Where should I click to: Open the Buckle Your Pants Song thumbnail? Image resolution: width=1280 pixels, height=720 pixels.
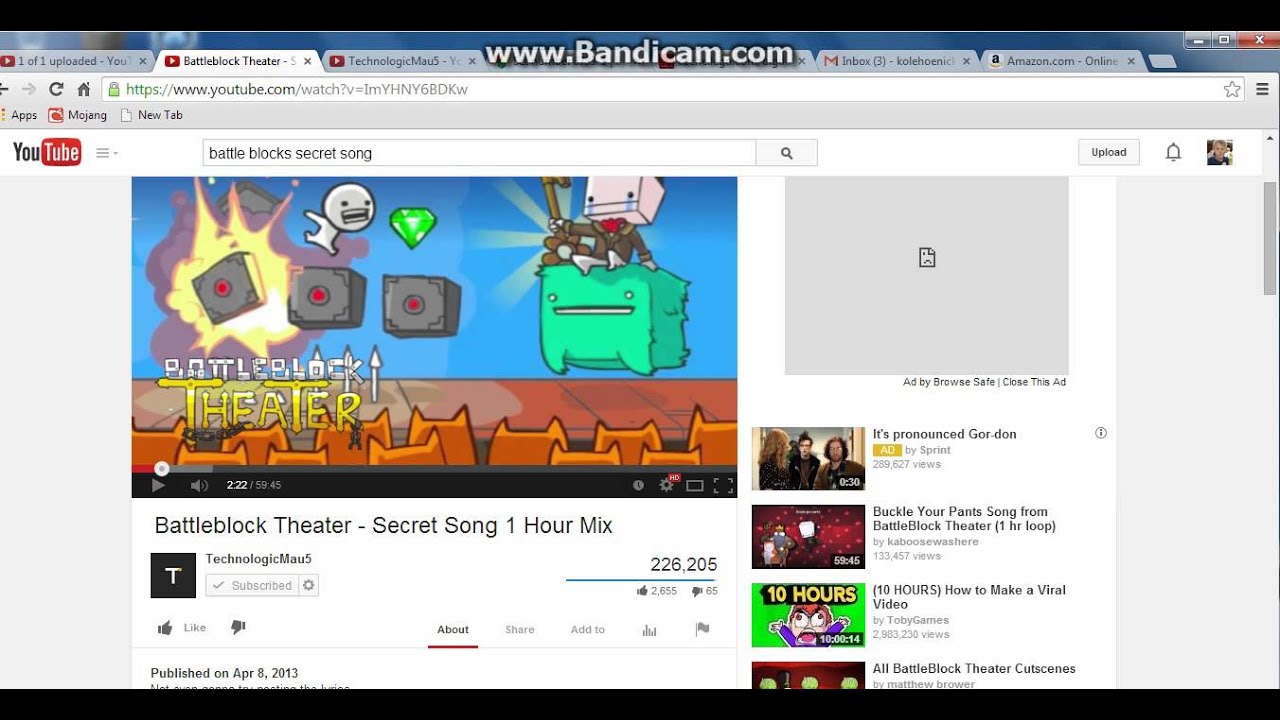click(x=808, y=537)
